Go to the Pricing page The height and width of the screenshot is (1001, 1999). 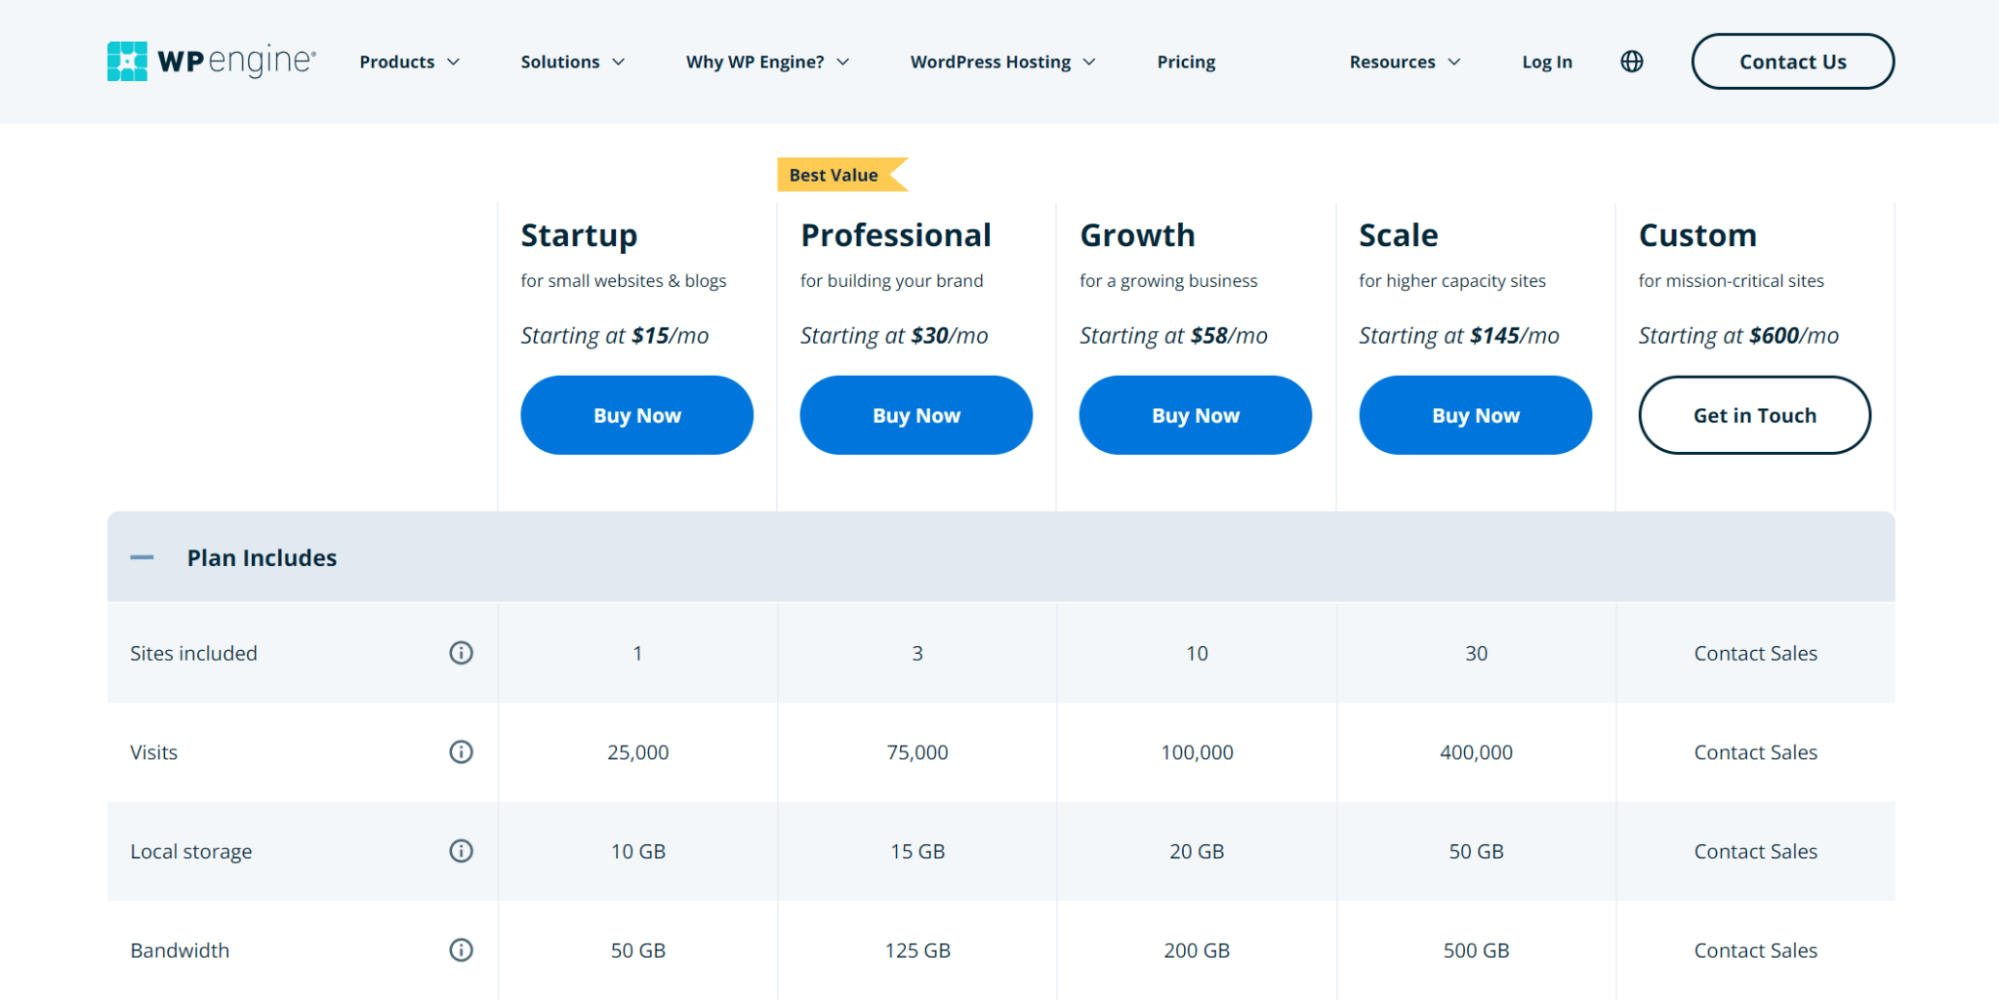click(x=1186, y=62)
